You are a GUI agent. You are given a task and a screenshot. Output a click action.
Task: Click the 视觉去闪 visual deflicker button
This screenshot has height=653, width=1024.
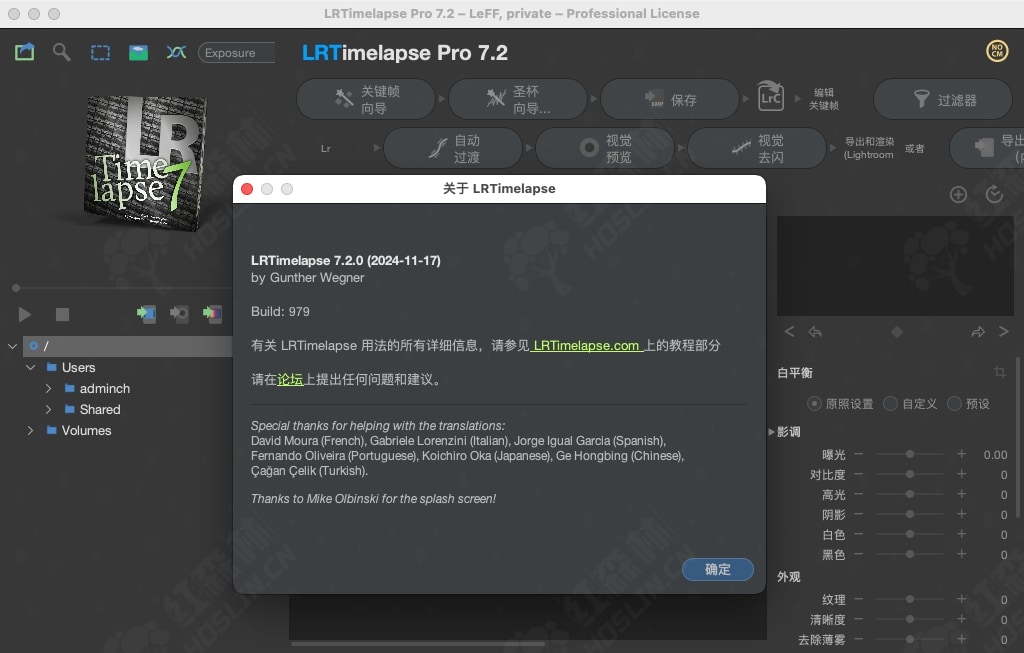point(757,148)
